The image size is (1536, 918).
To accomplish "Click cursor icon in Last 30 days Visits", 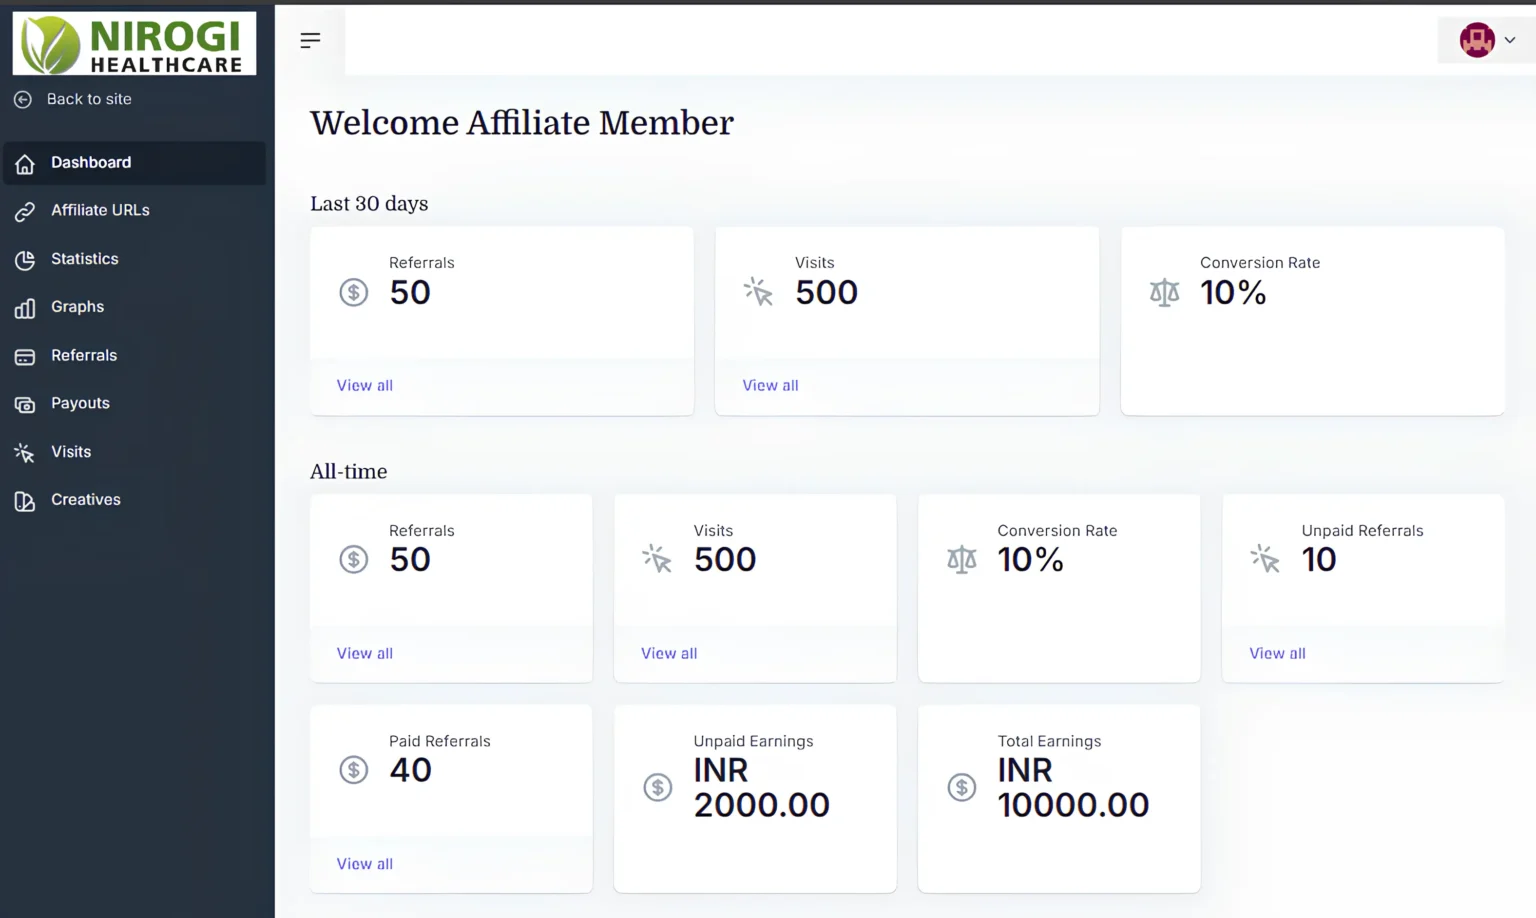I will pyautogui.click(x=758, y=292).
